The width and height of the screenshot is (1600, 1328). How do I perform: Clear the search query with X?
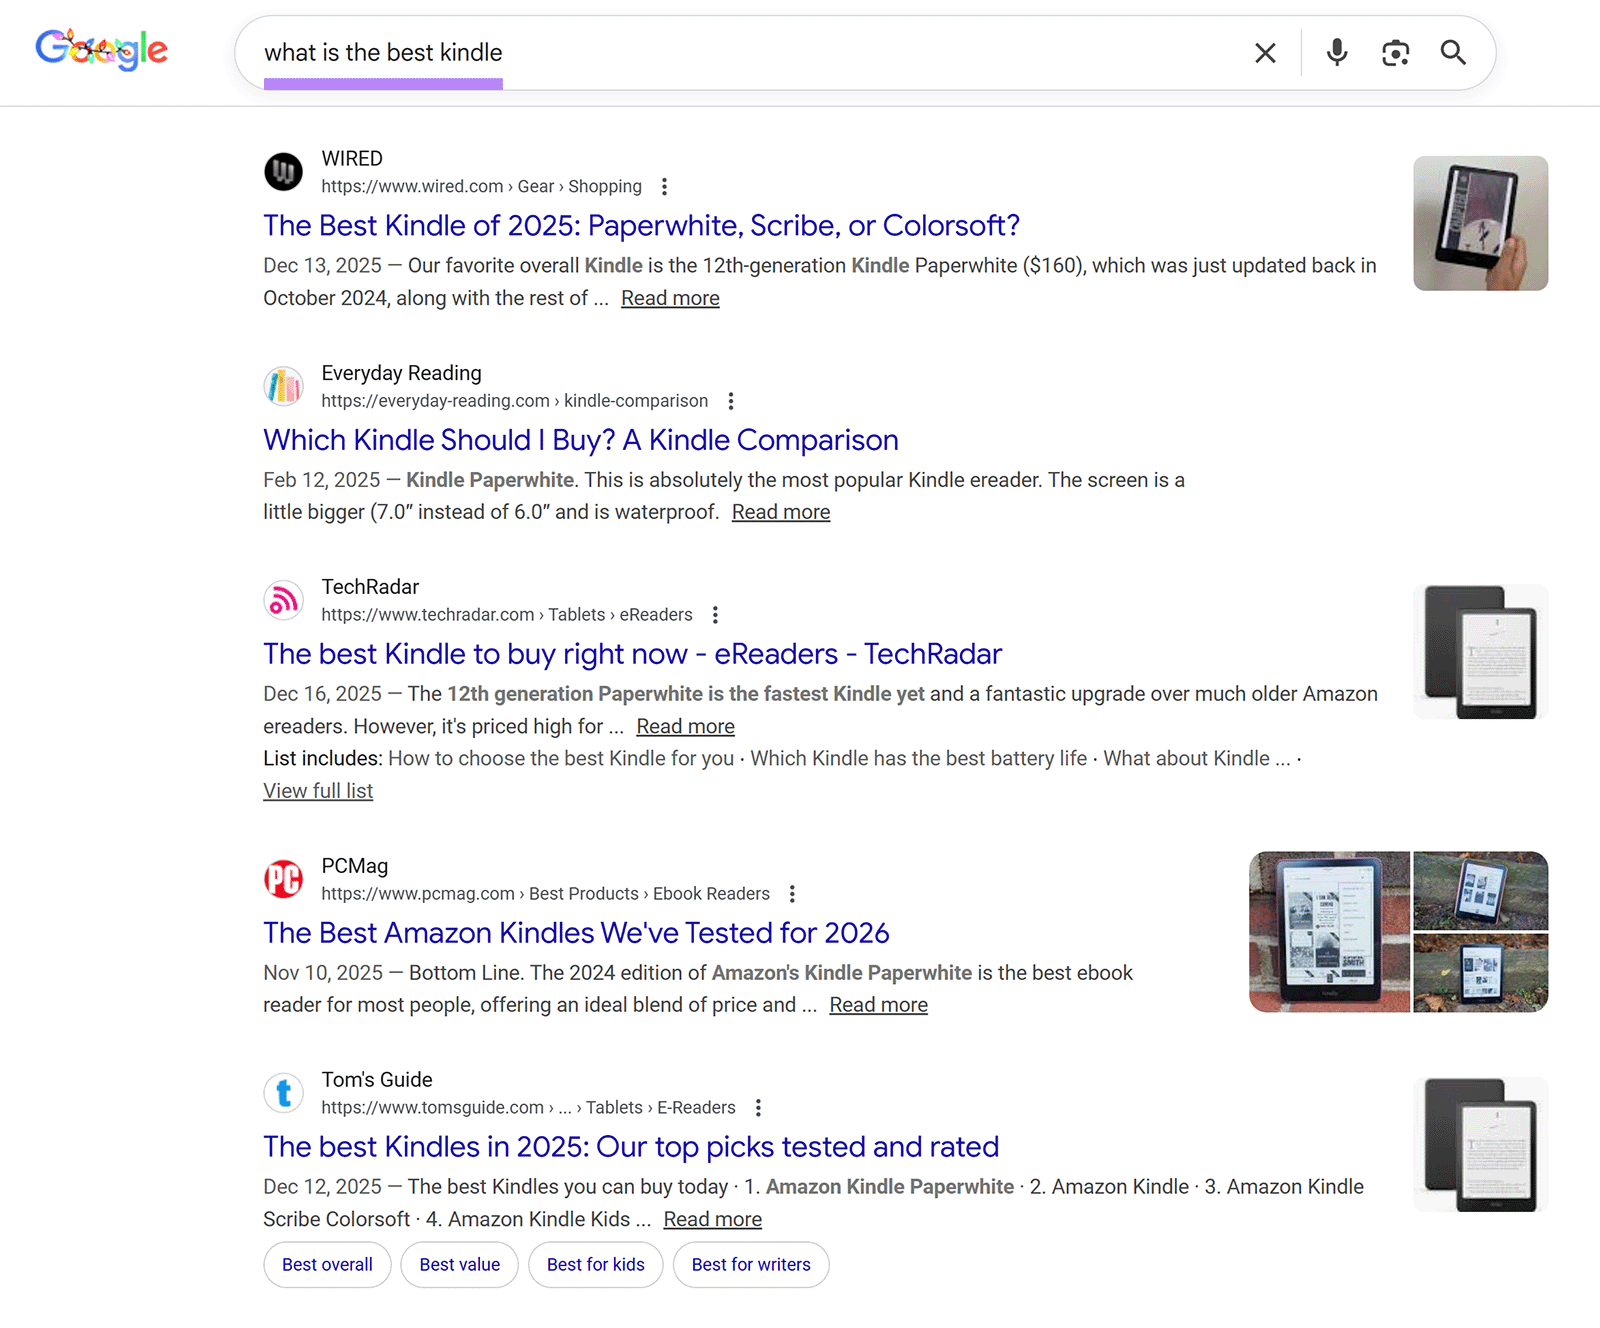click(1264, 53)
